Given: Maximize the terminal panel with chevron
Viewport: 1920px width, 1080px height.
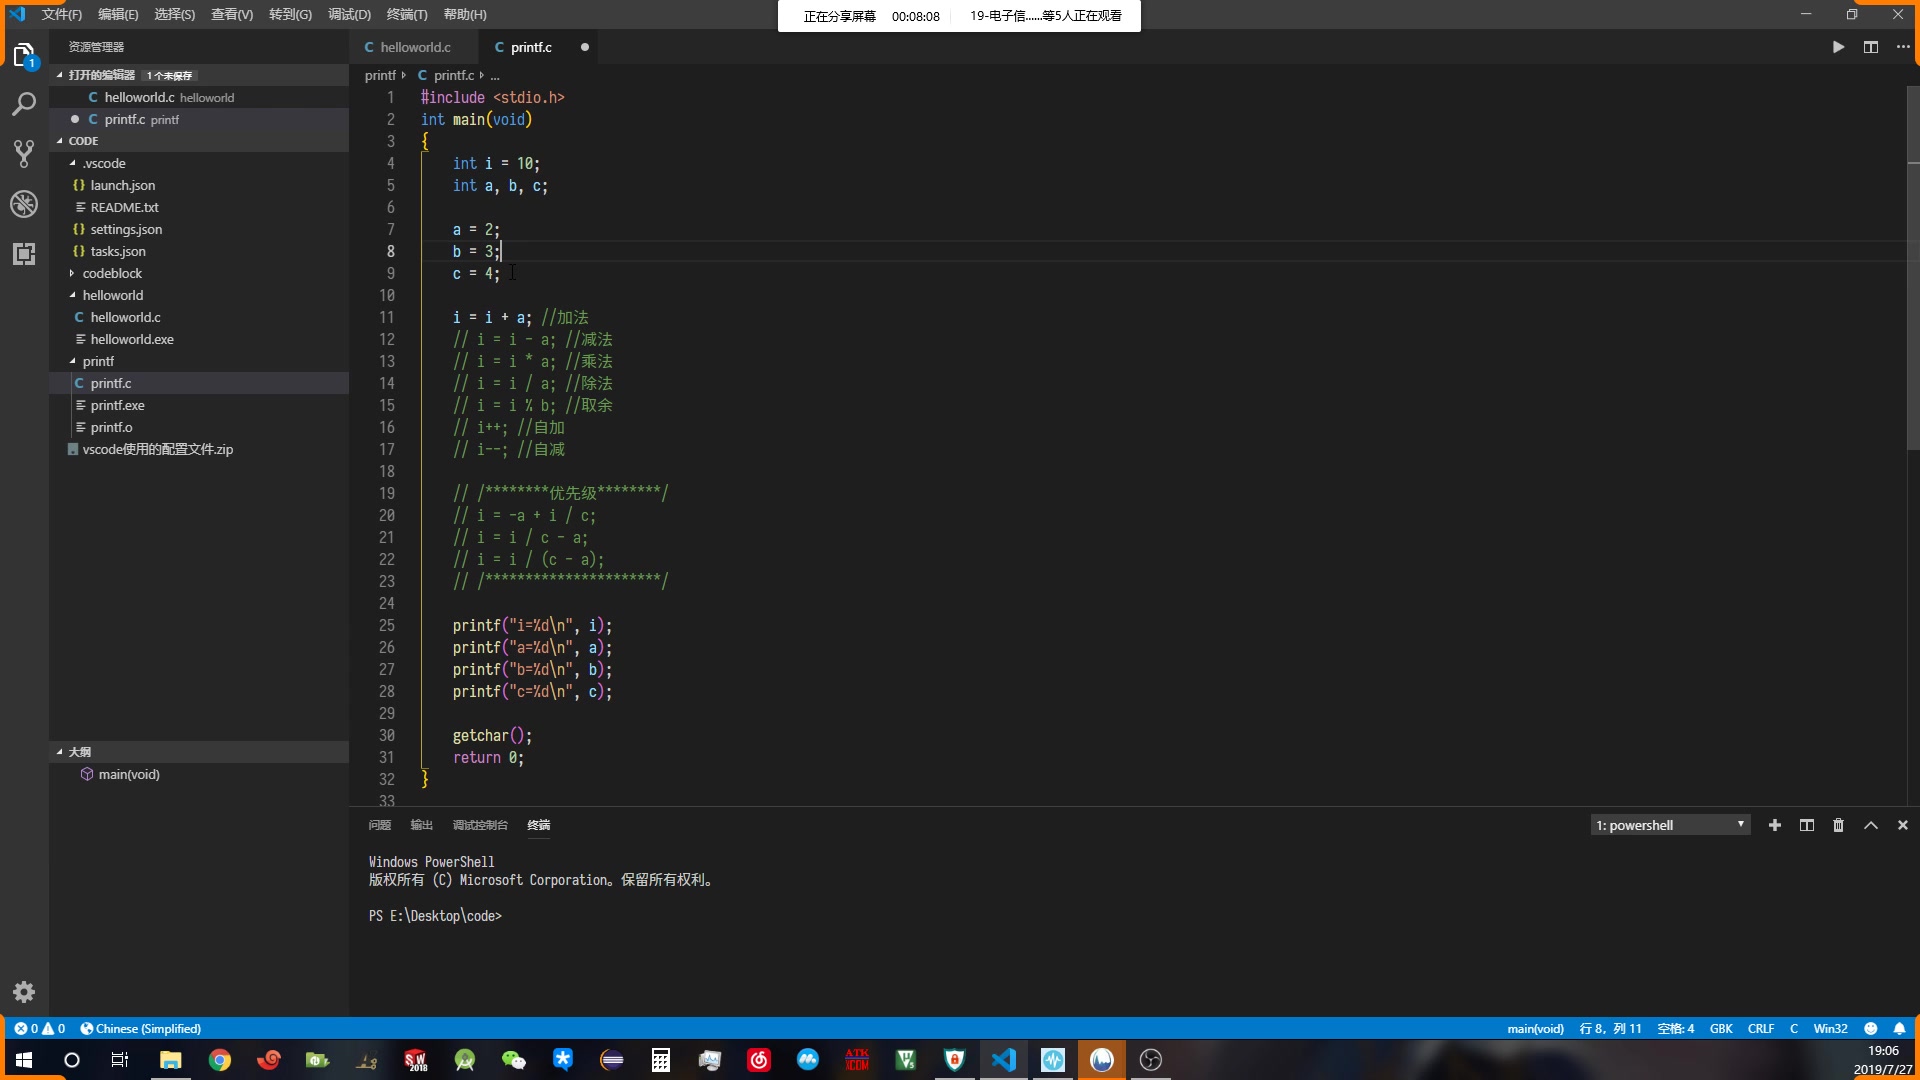Looking at the screenshot, I should [1871, 825].
